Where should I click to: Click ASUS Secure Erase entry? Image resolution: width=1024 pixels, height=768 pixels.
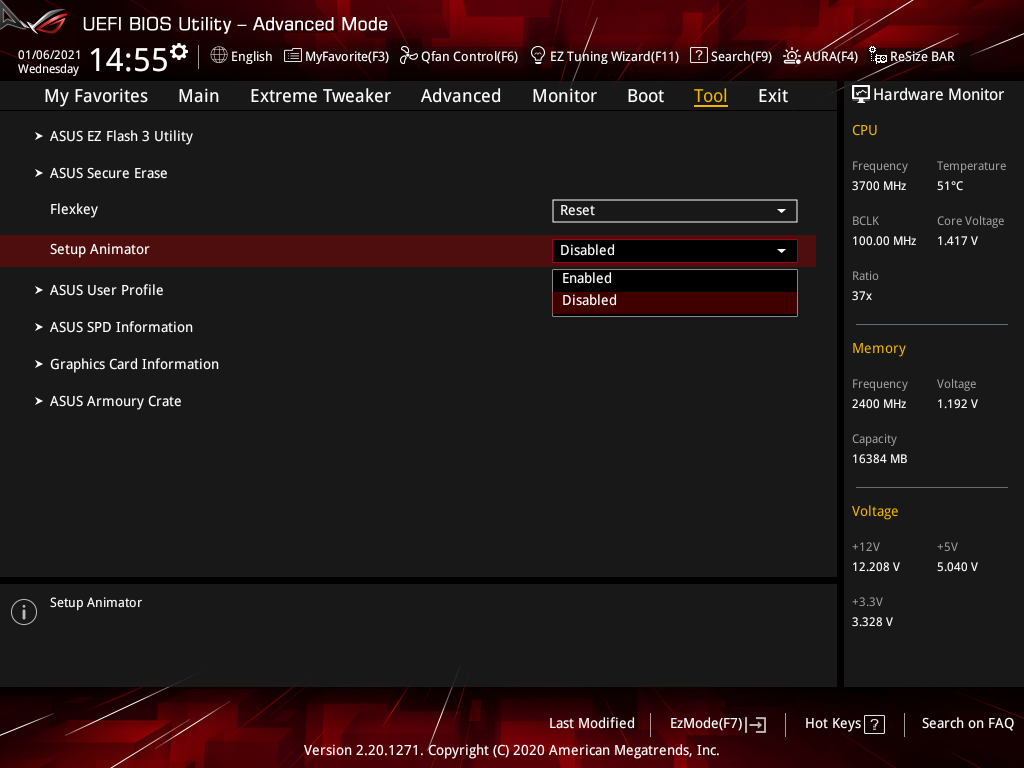[x=108, y=173]
